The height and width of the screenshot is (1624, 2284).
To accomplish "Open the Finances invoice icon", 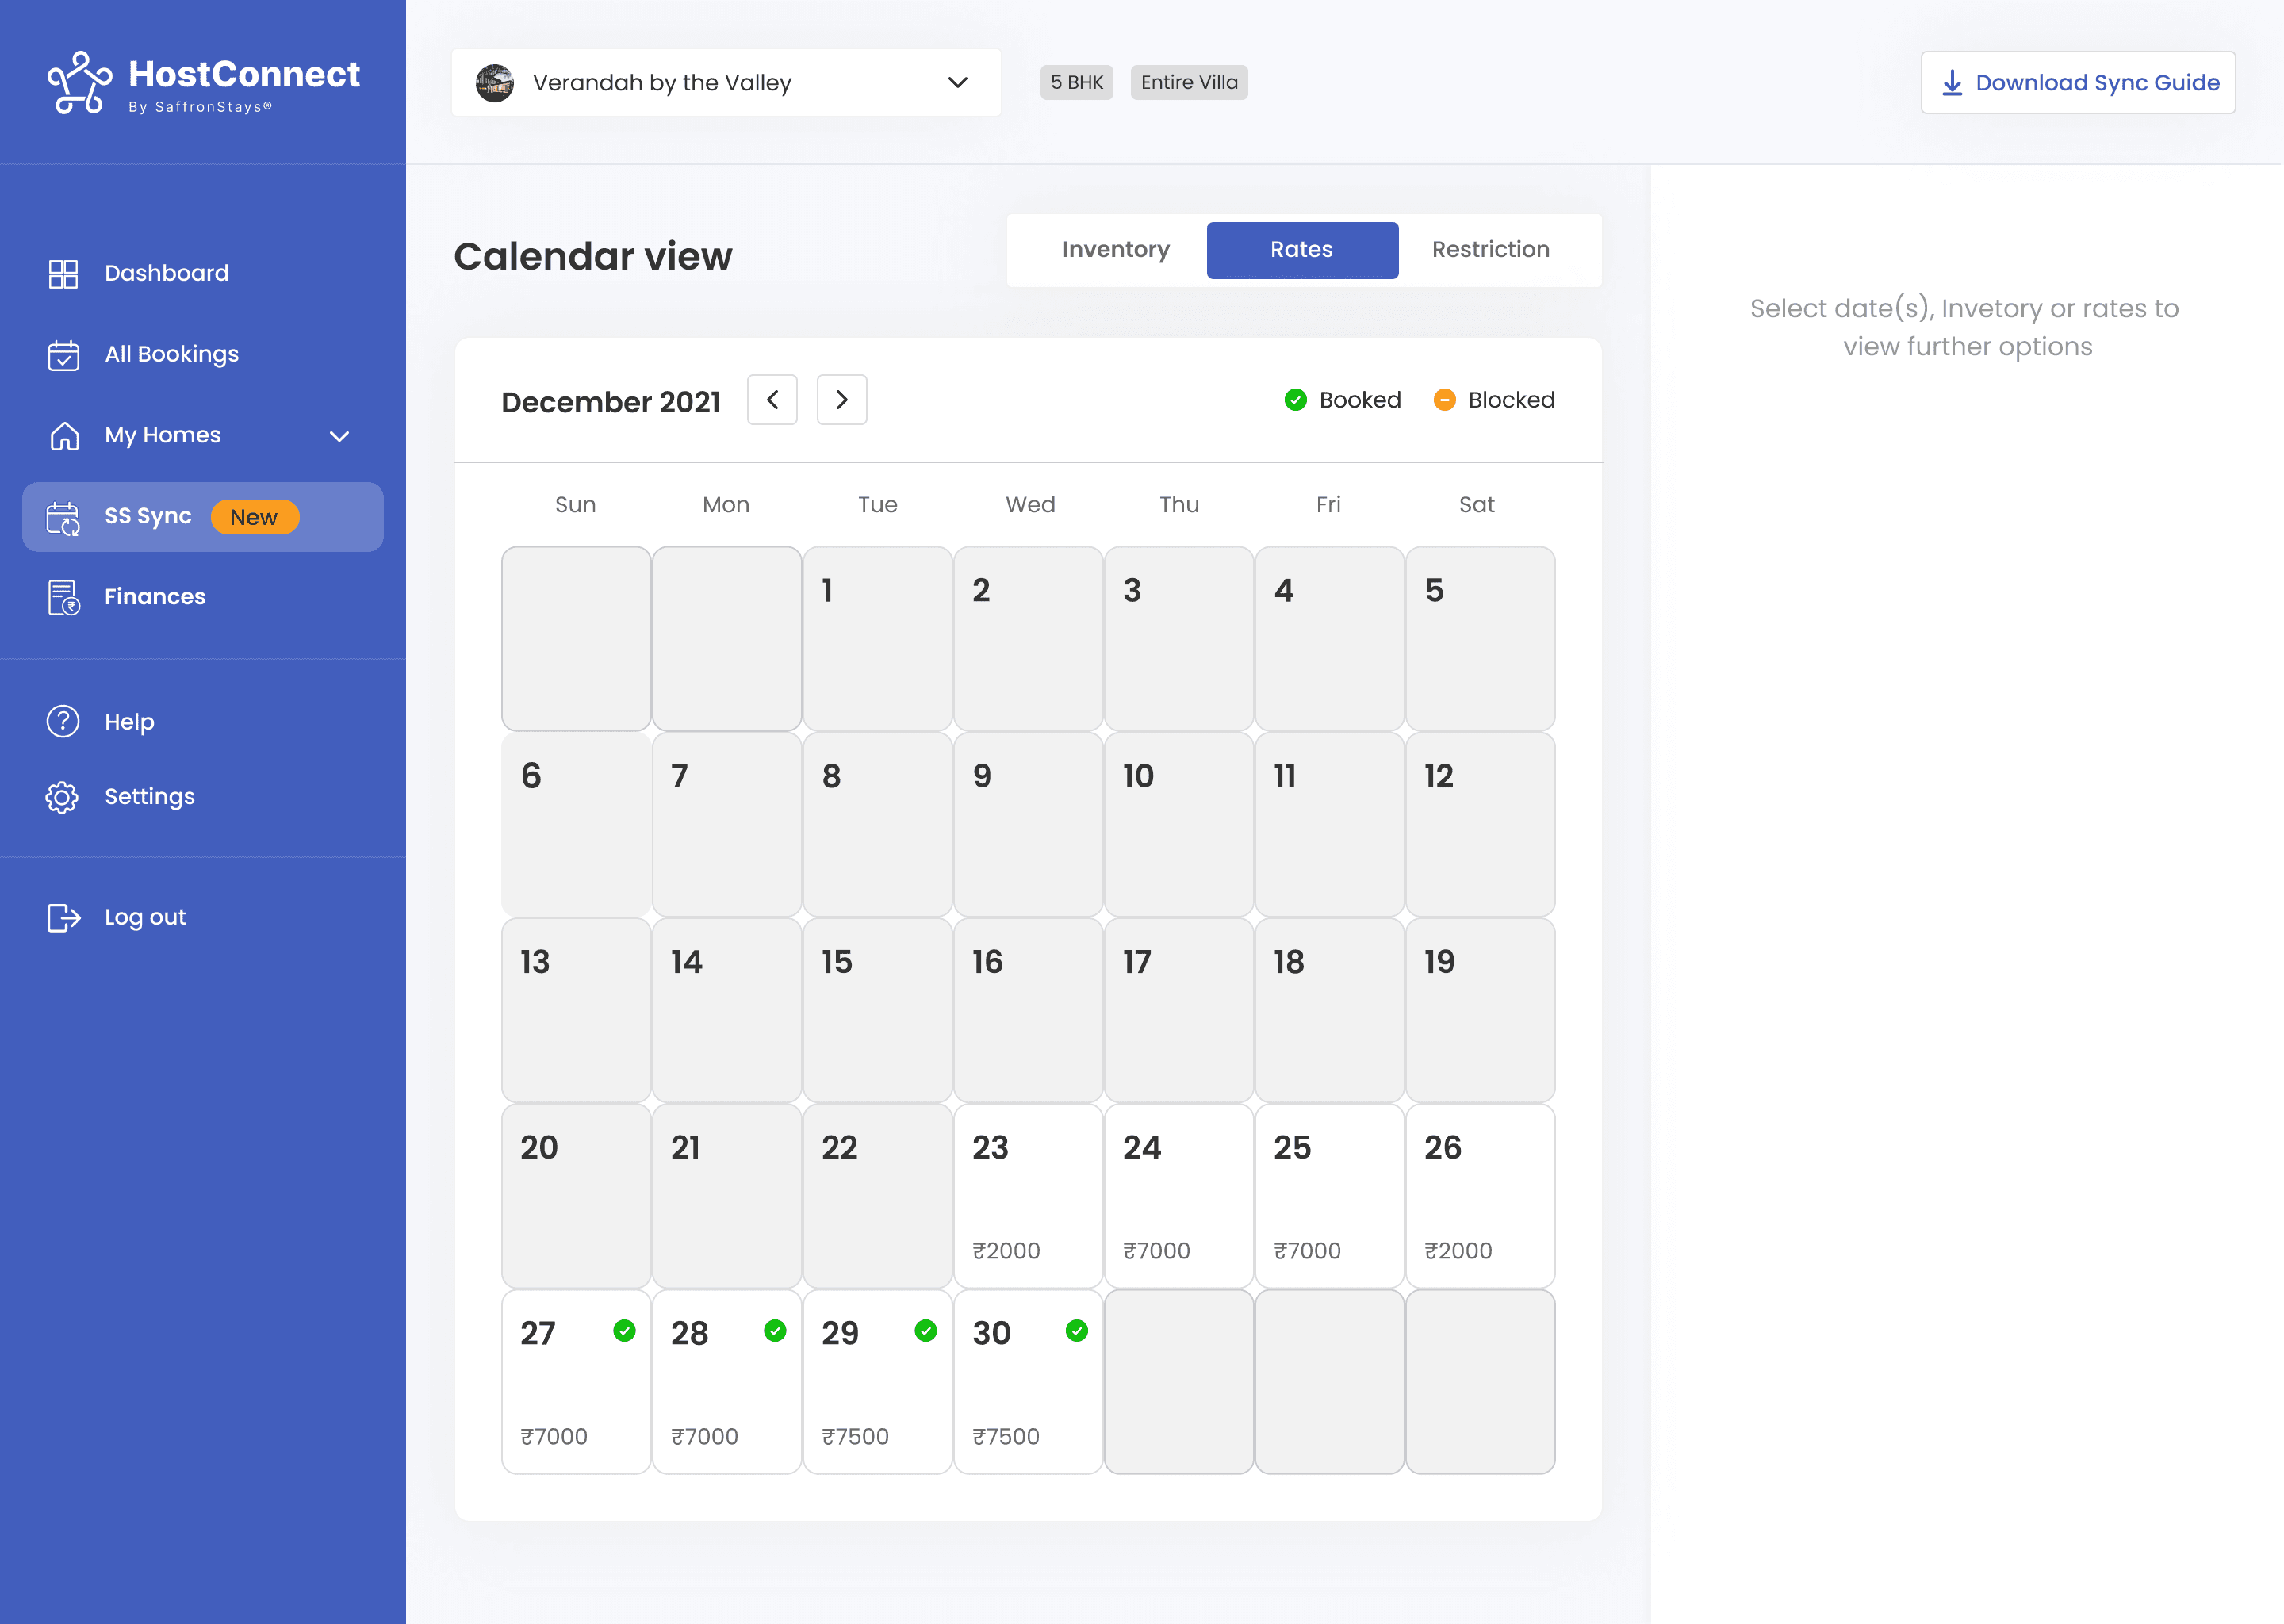I will pyautogui.click(x=63, y=597).
